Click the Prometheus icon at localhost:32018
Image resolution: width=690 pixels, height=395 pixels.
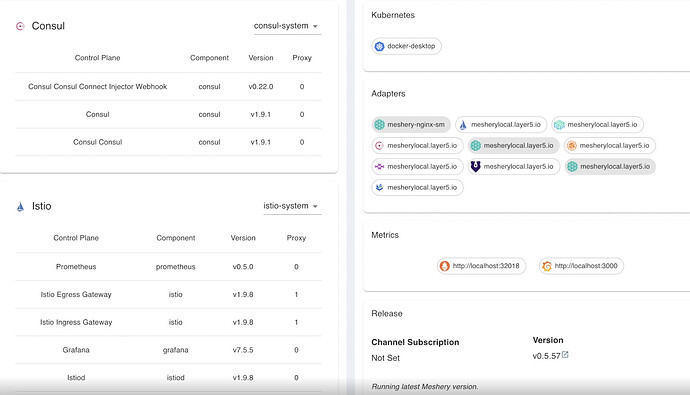[x=444, y=266]
